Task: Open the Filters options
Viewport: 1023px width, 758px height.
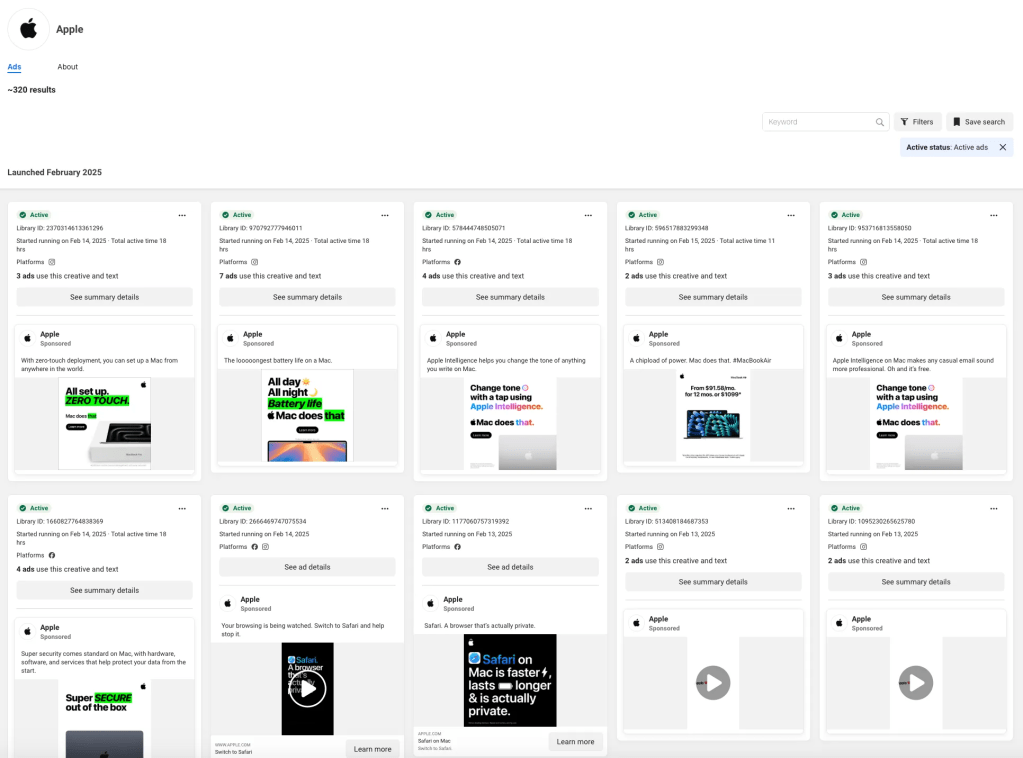Action: point(917,122)
